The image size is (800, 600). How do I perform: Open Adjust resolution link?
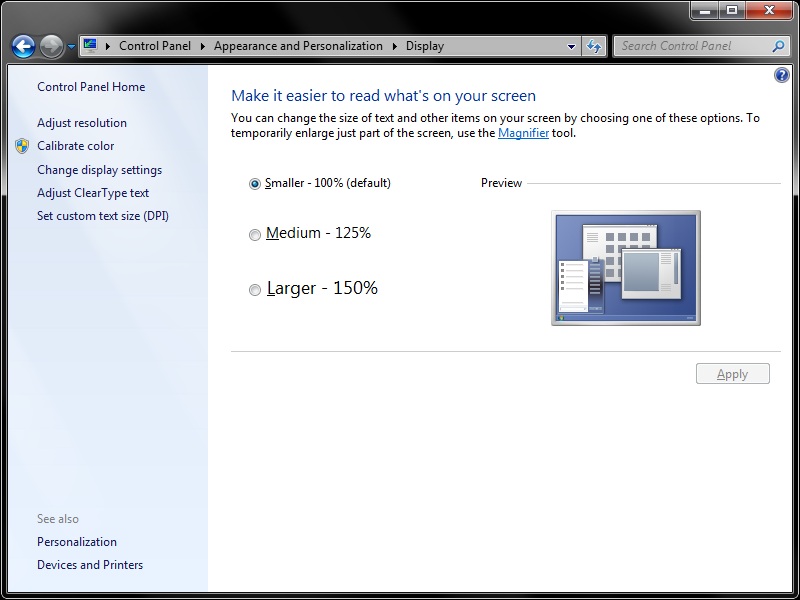click(82, 123)
